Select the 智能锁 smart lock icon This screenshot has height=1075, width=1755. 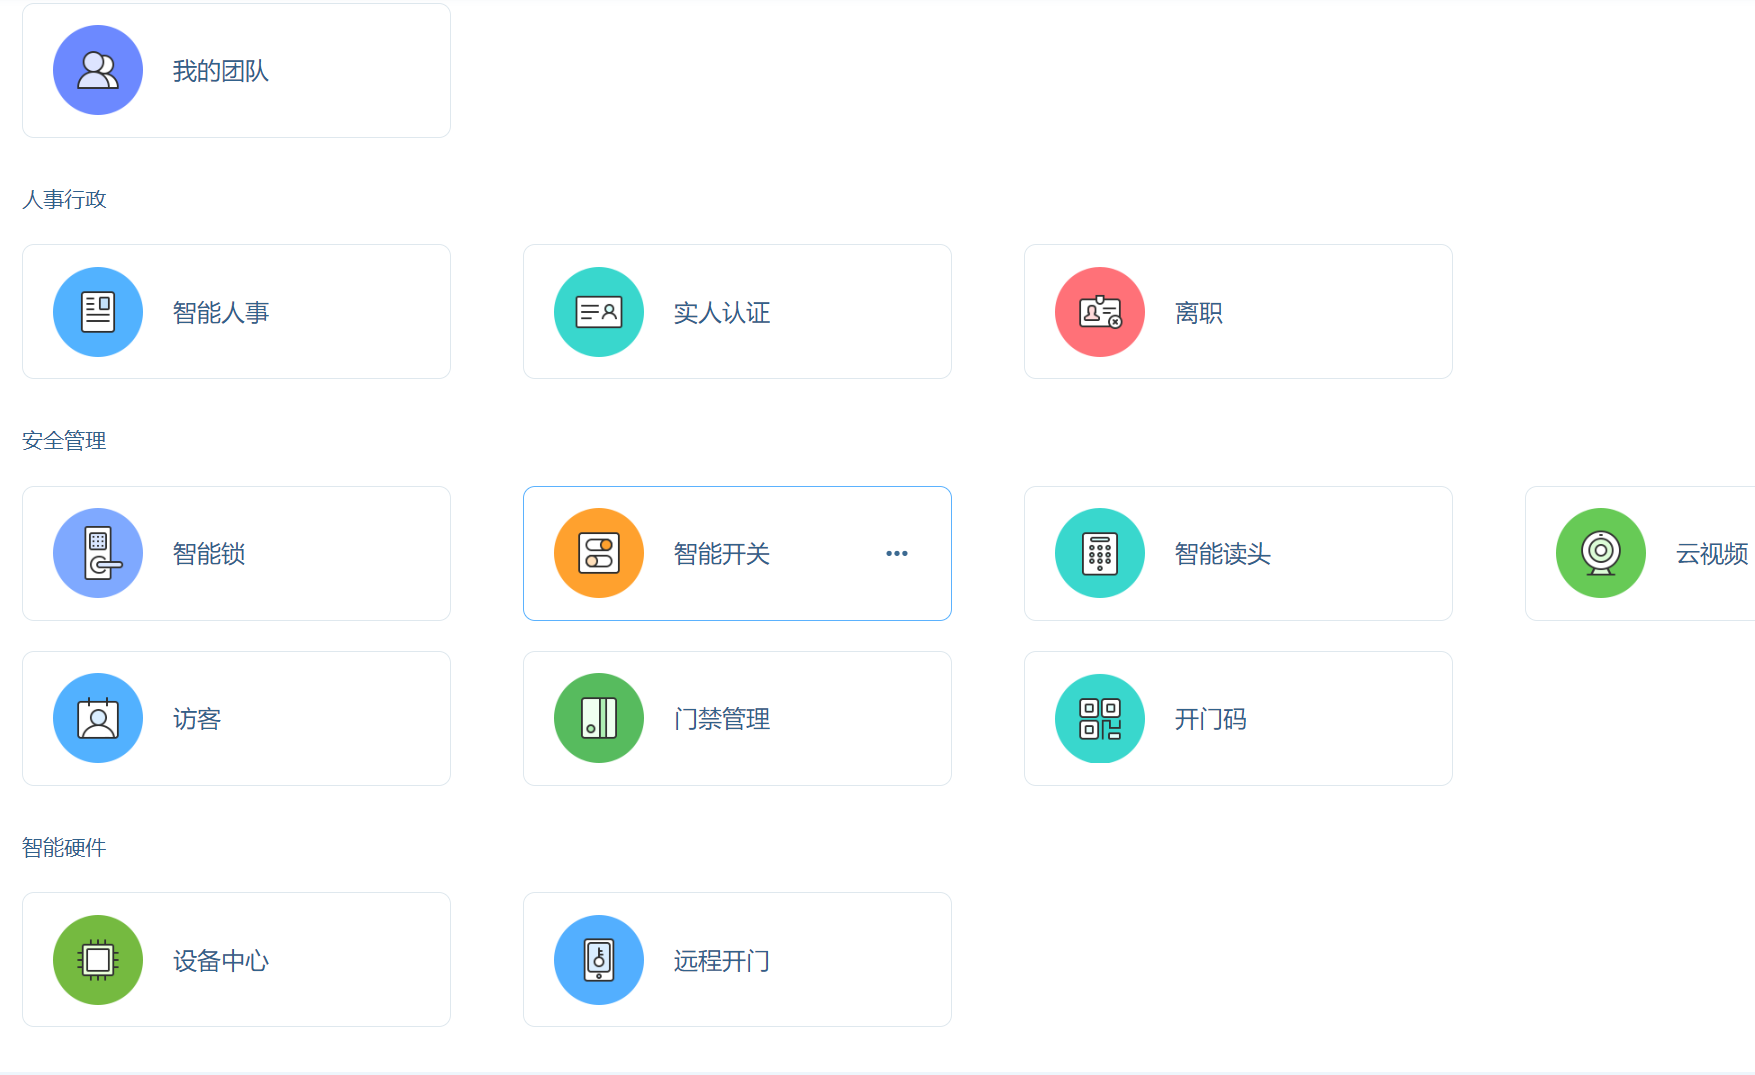97,553
